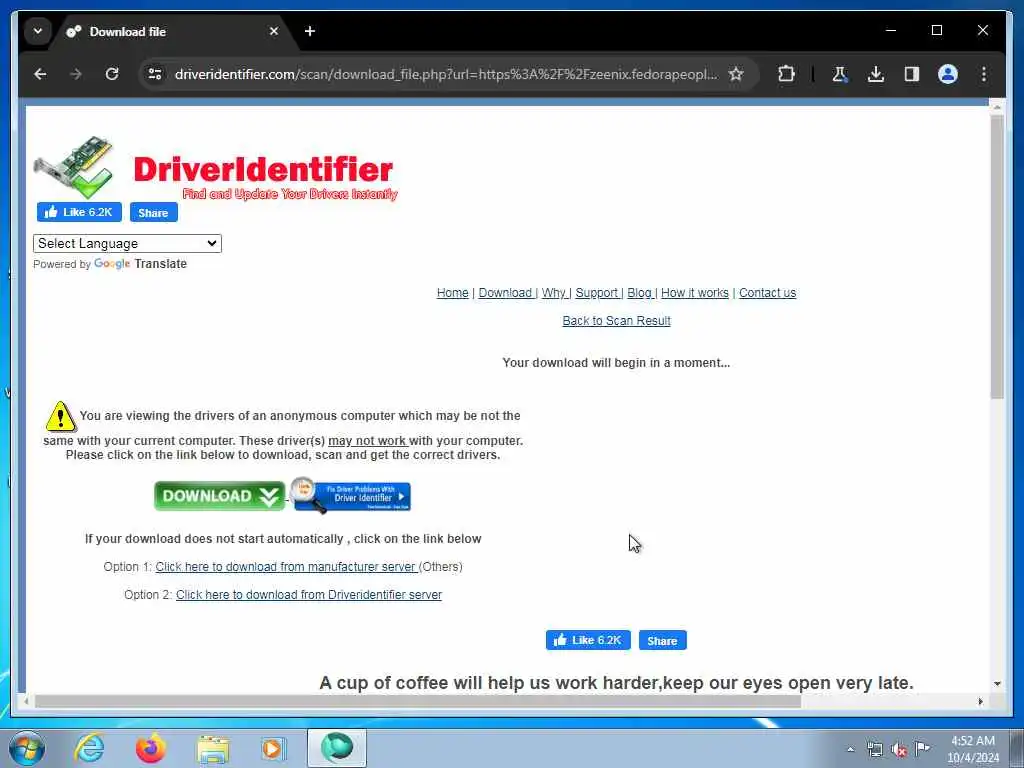
Task: Click the top Facebook Share button
Action: pyautogui.click(x=153, y=212)
